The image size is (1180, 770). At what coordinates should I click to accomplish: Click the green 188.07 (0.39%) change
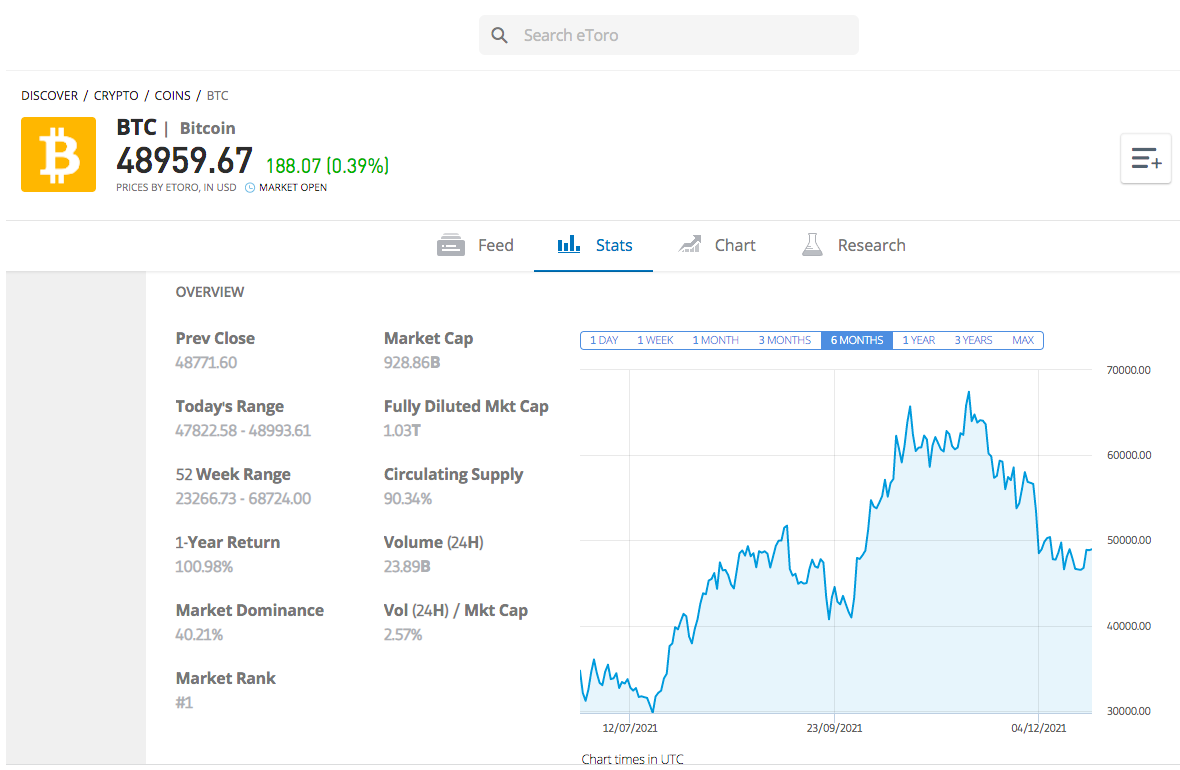pos(327,166)
